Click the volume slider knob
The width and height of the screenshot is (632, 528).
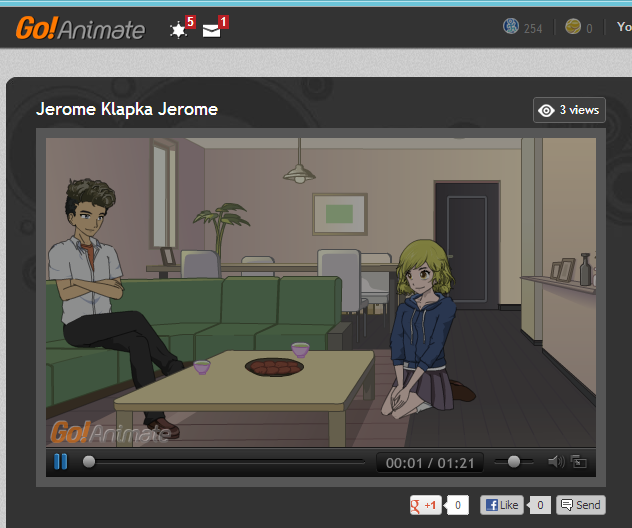[514, 461]
